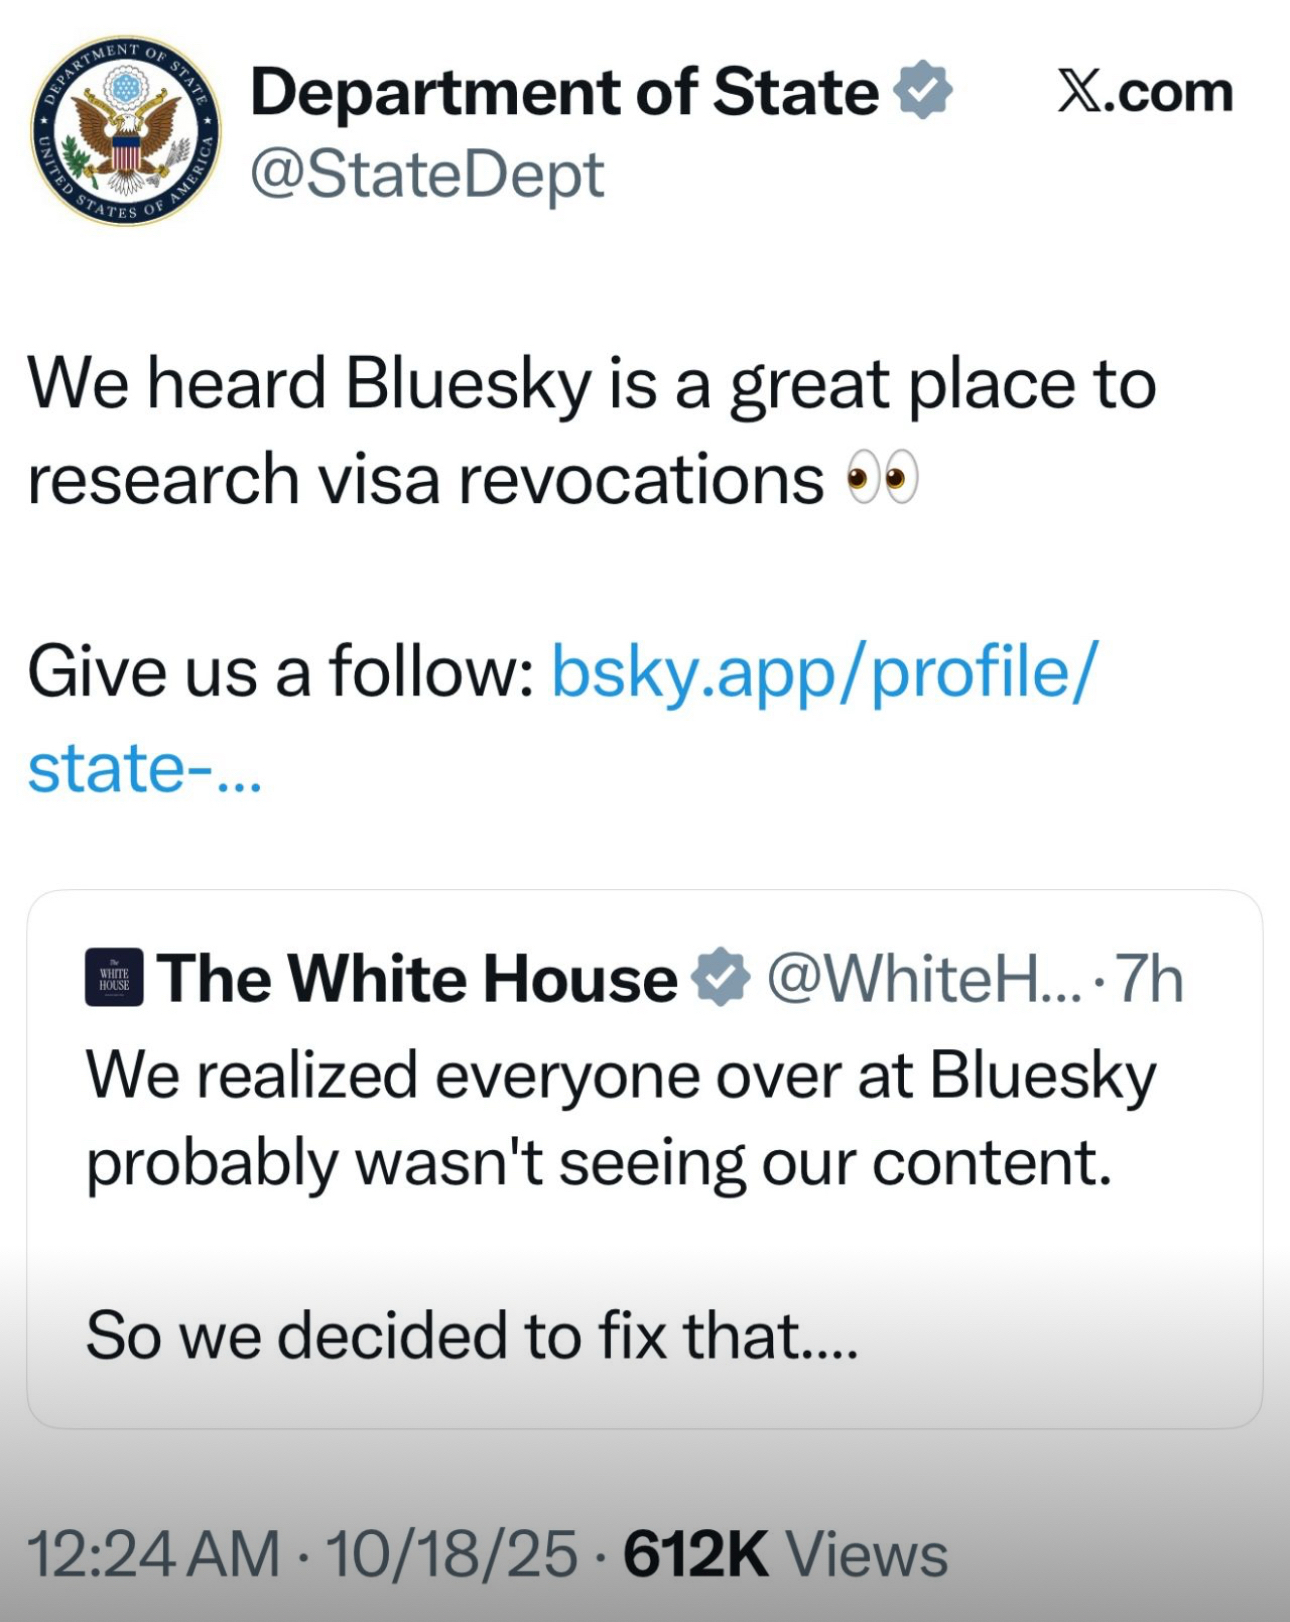Click the 7h timestamp on quoted post

coord(1149,978)
